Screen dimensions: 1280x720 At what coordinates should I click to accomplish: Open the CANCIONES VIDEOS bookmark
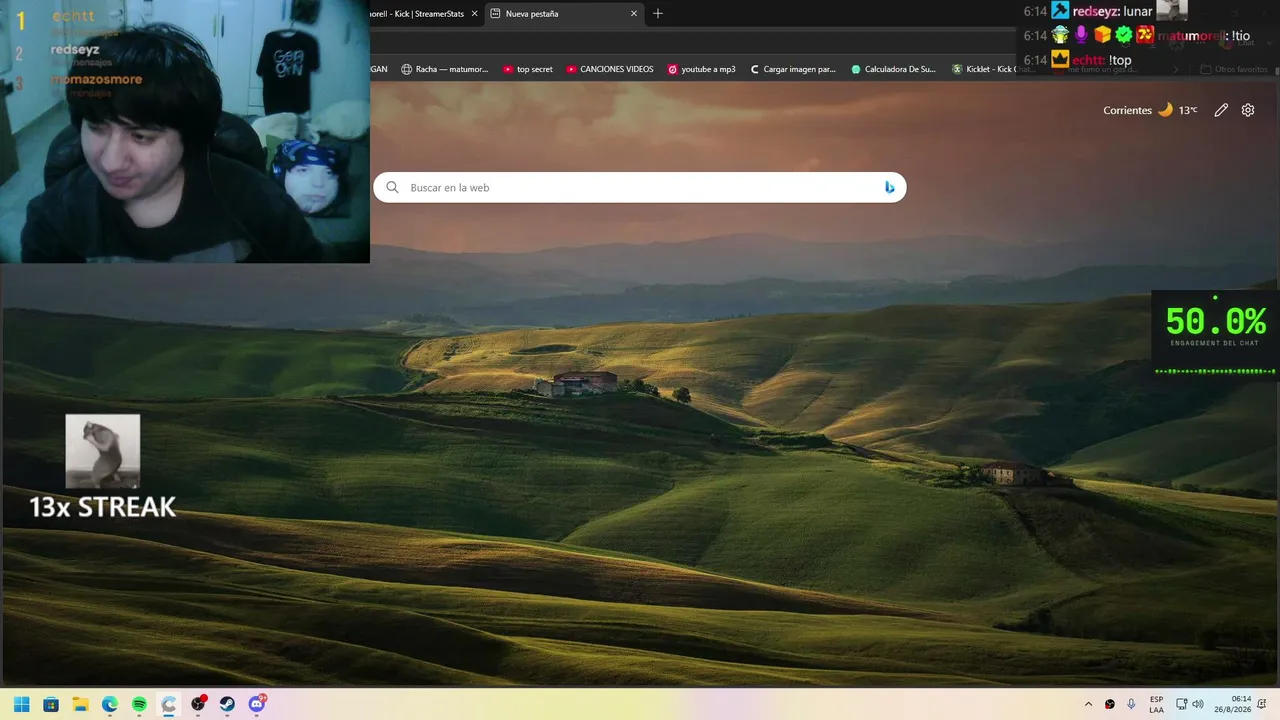point(609,69)
